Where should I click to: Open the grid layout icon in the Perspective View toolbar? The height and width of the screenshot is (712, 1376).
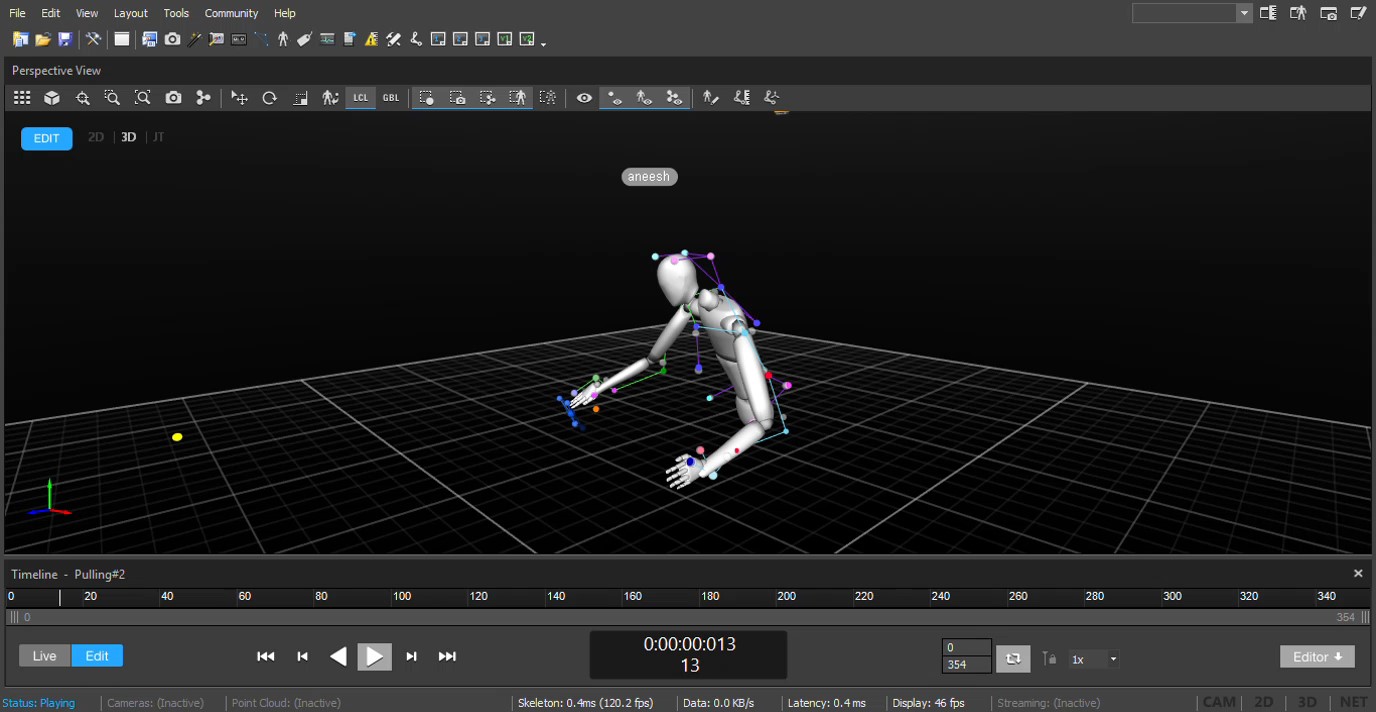tap(22, 98)
